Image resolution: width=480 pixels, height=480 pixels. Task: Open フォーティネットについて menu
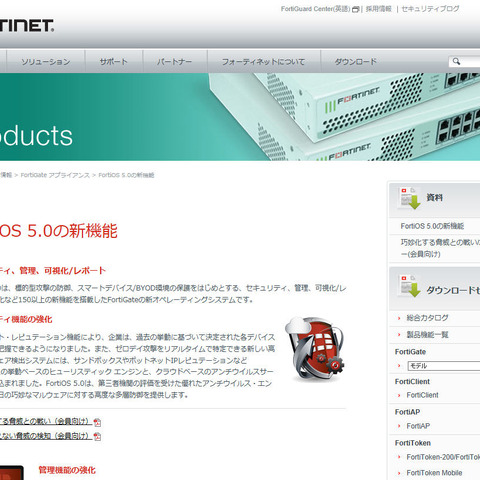point(264,62)
